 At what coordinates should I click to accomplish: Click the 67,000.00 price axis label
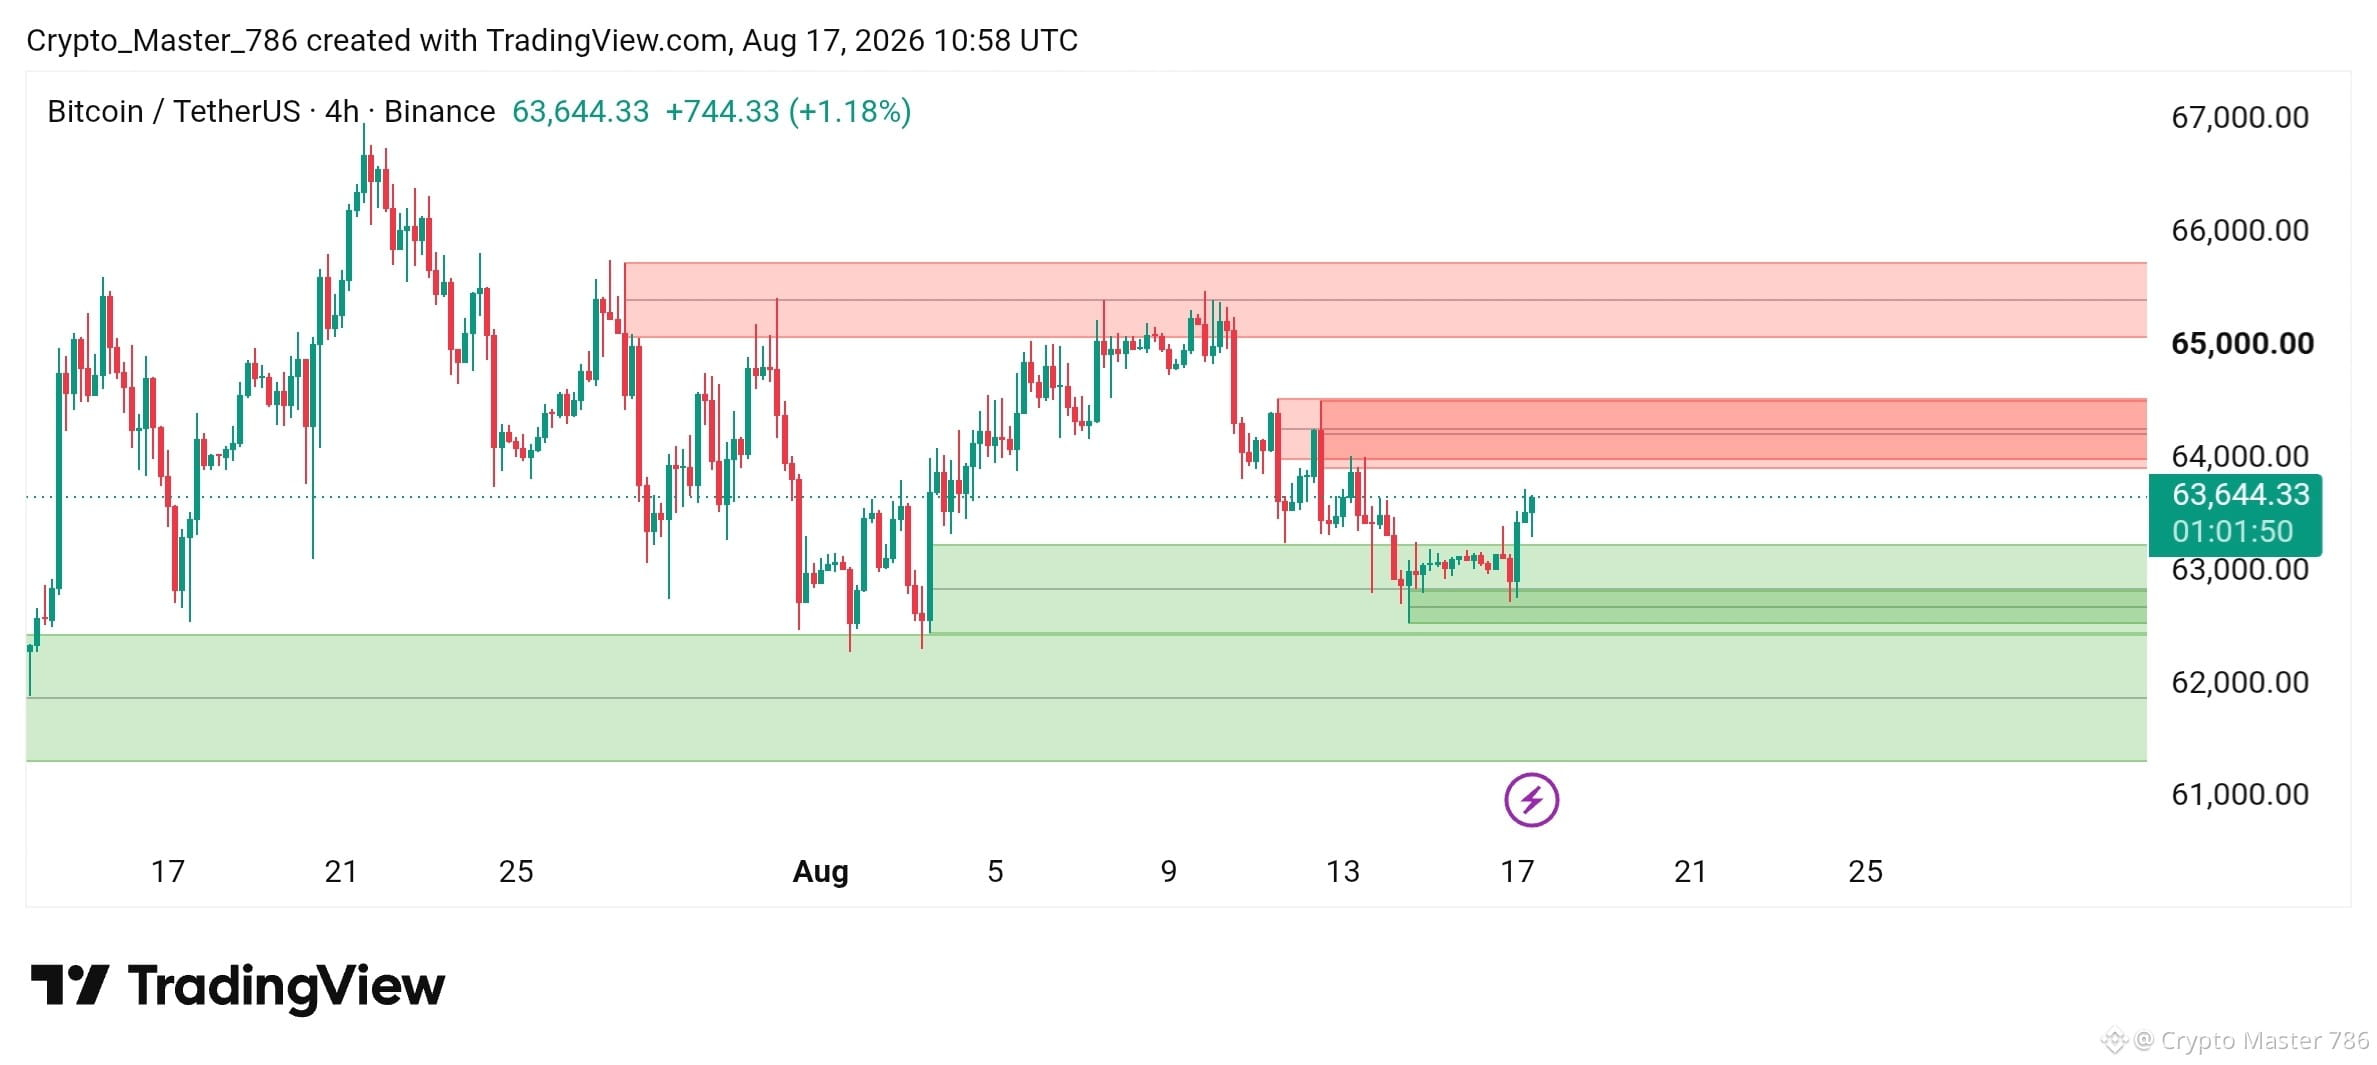2240,117
